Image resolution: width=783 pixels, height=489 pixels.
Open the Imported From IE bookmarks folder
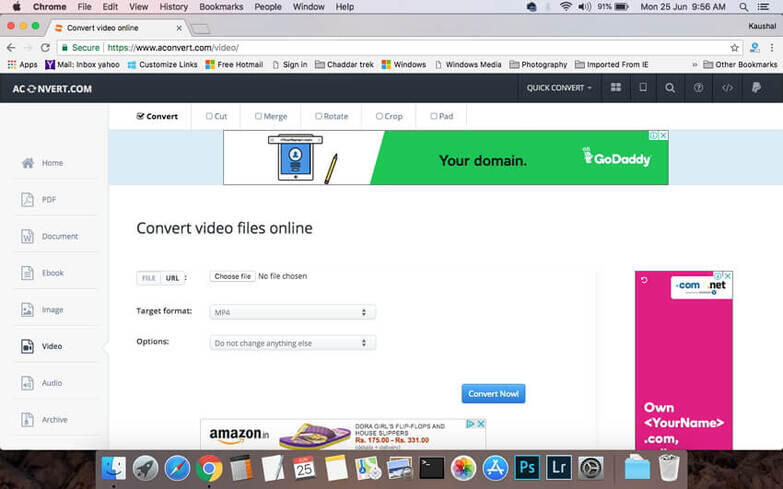(x=612, y=64)
